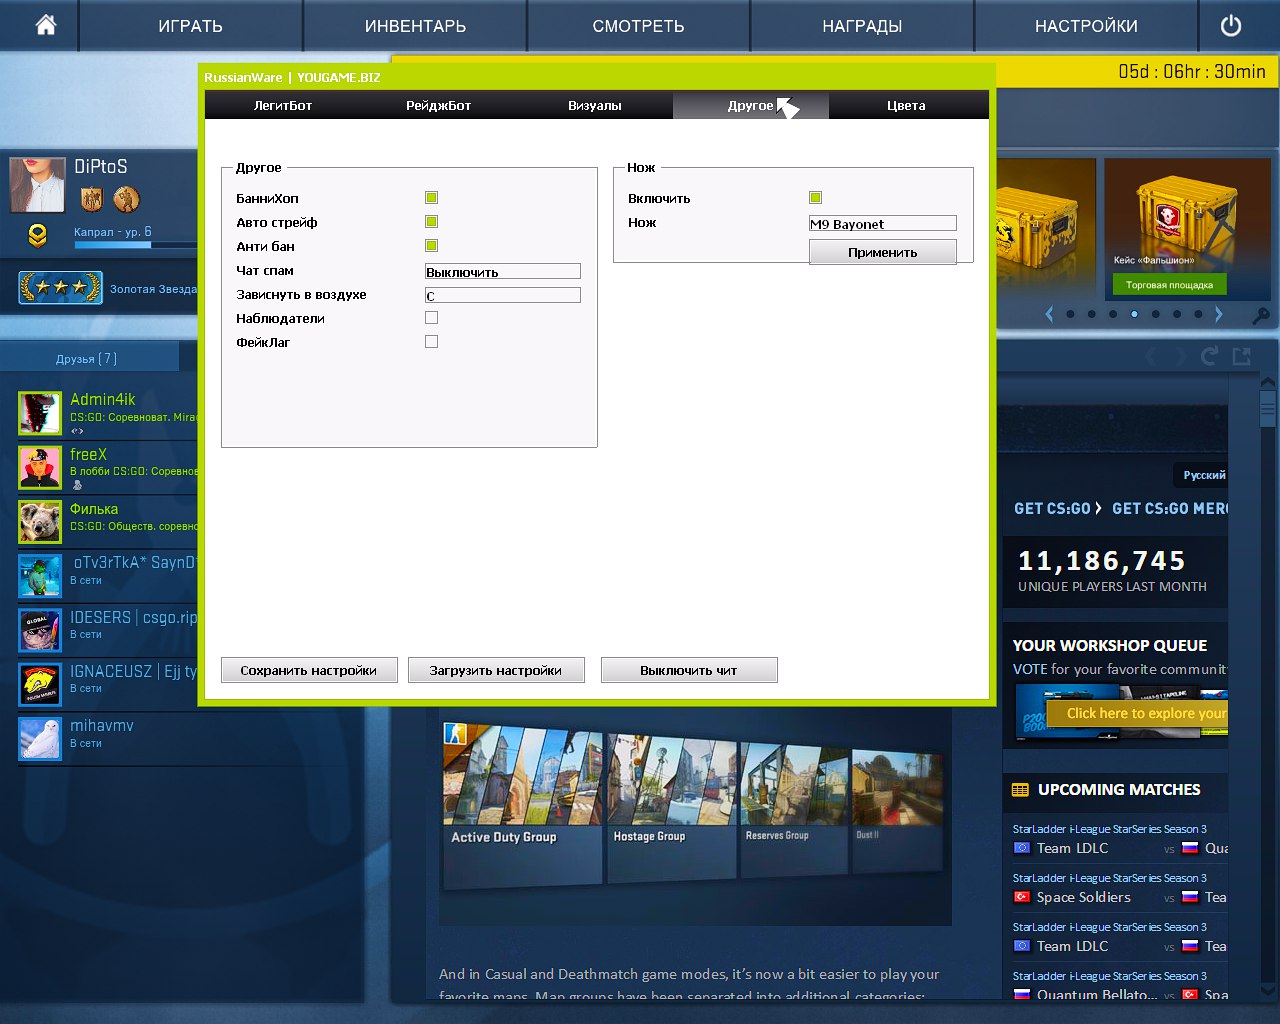1280x1024 pixels.
Task: Open the НАСТРОЙКИ menu
Action: (x=1086, y=26)
